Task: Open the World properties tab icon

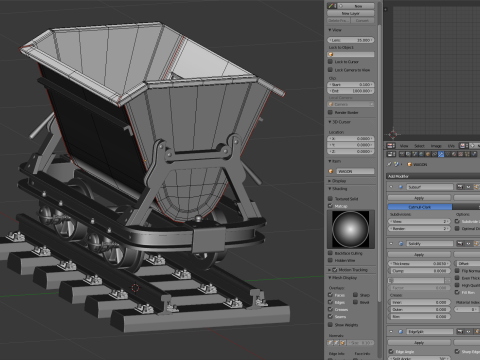Action: [421, 154]
